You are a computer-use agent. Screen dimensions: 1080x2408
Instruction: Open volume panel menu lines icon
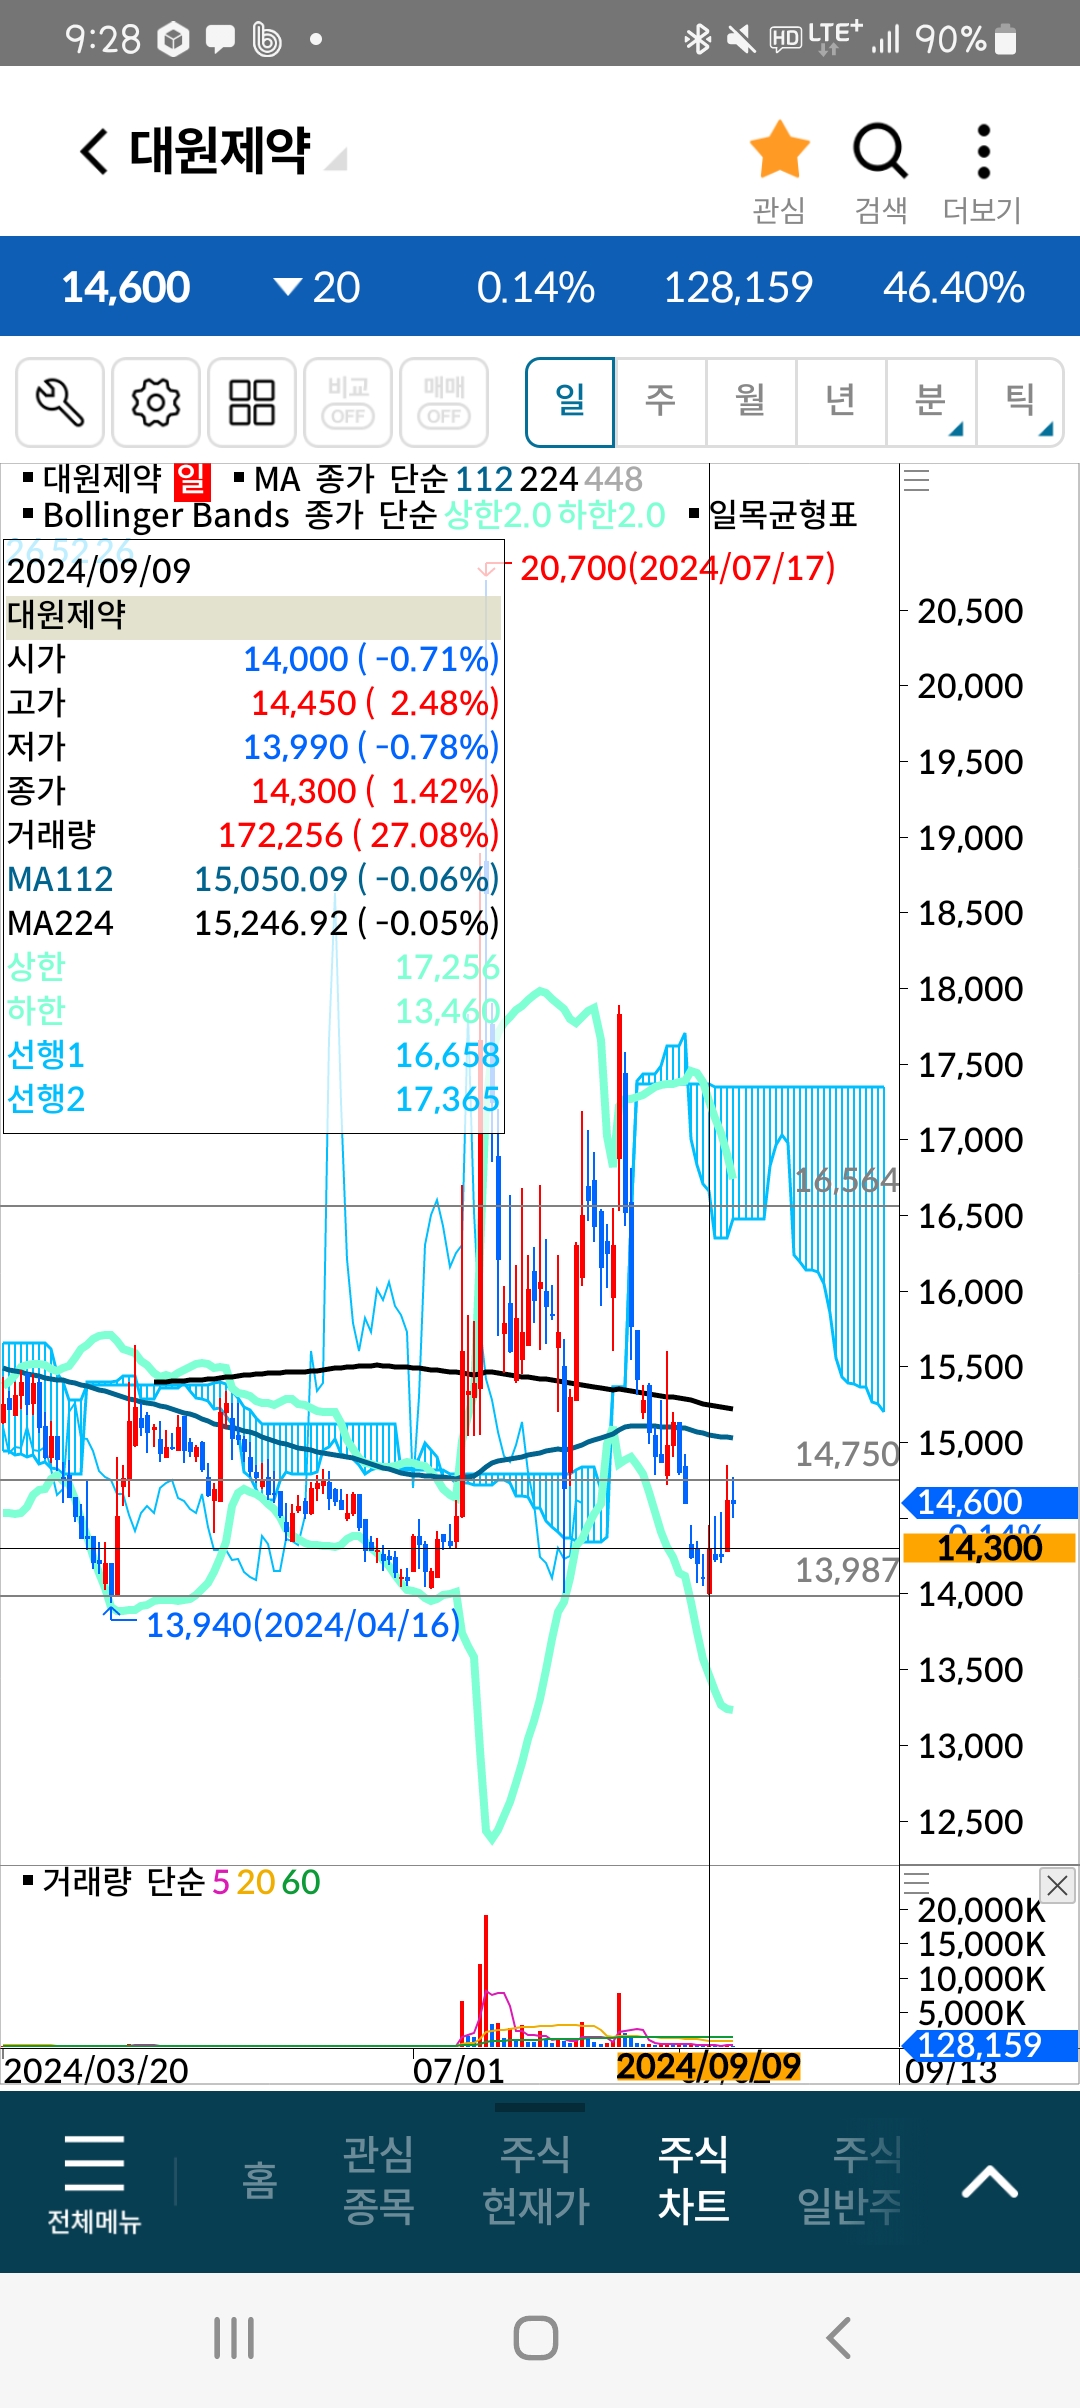coord(917,1882)
